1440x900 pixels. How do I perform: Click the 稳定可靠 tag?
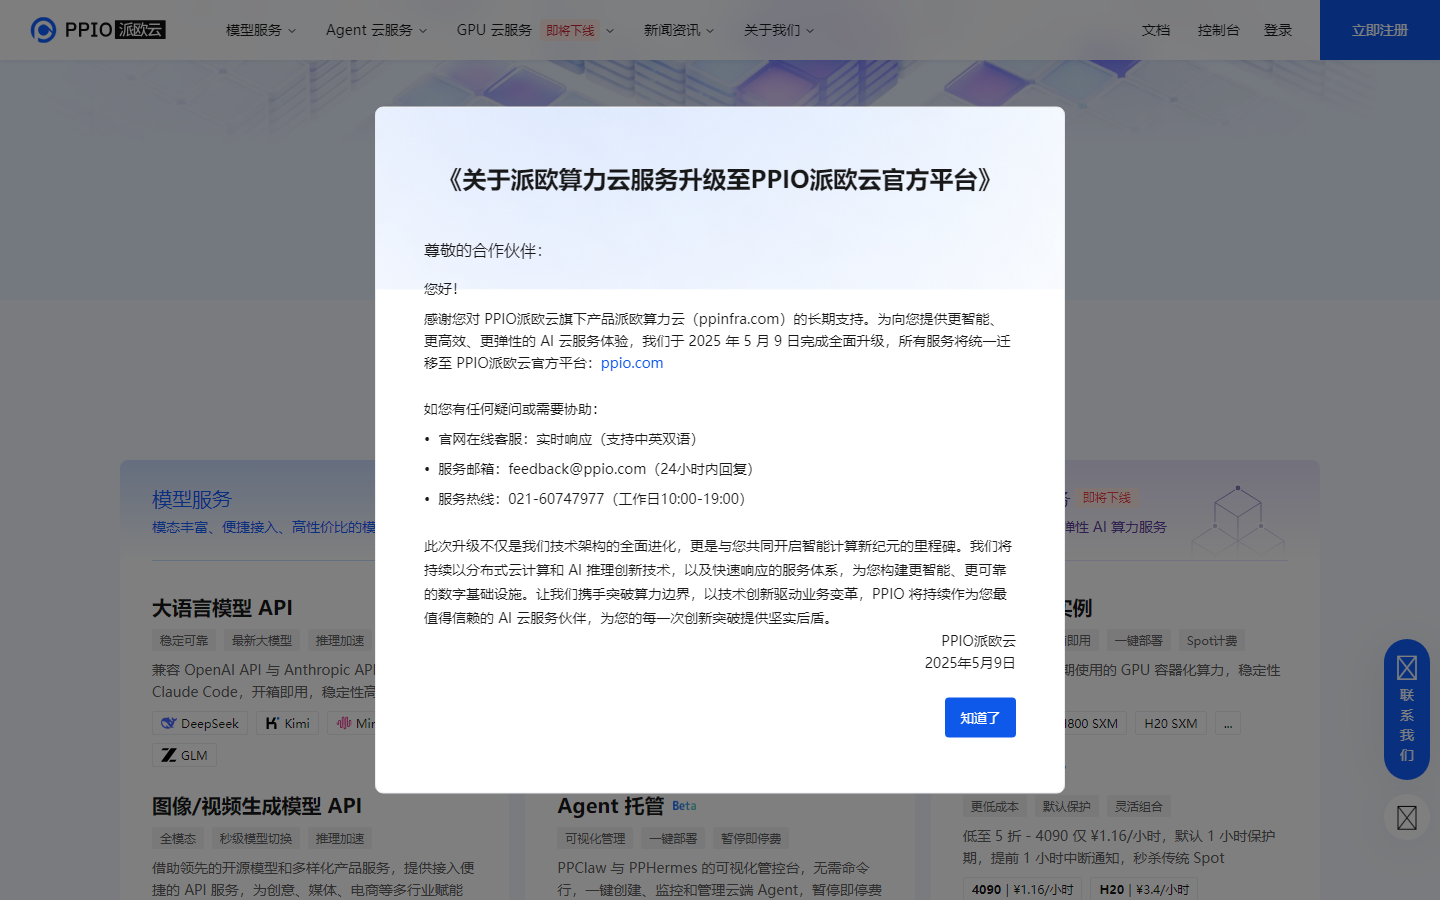coord(184,641)
